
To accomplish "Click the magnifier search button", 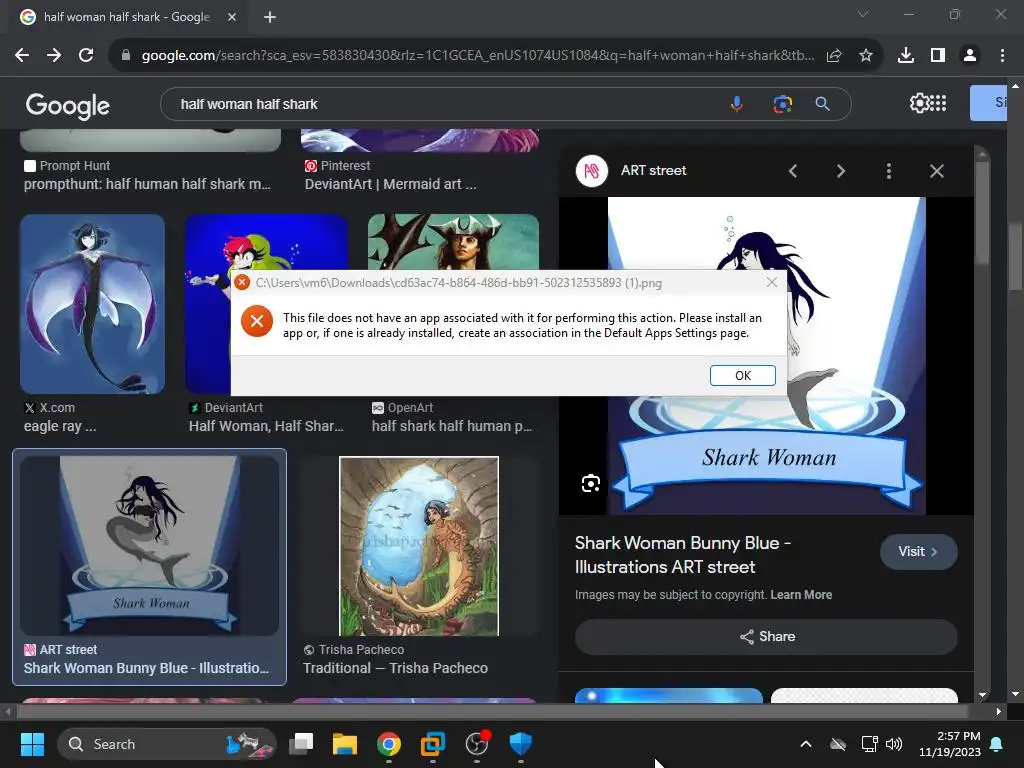I will click(x=822, y=104).
